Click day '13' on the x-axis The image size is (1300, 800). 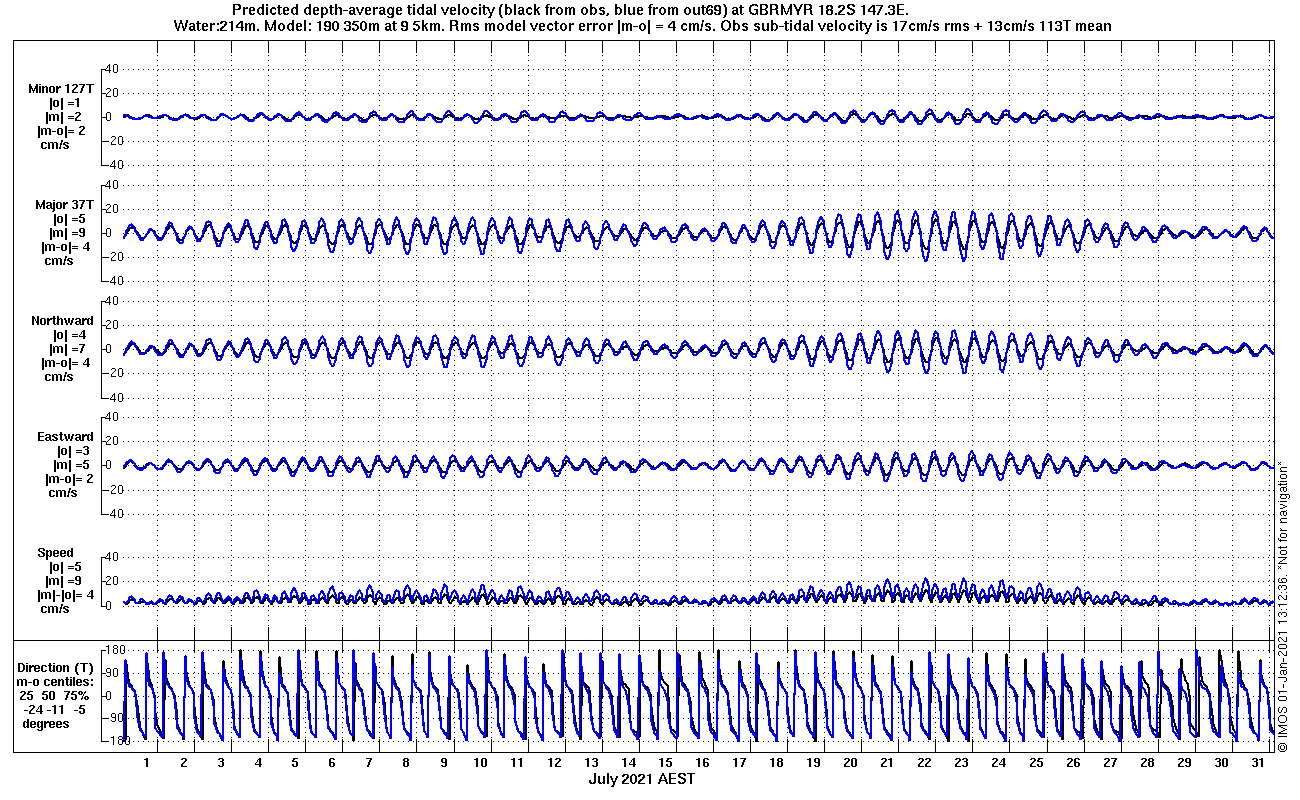591,763
